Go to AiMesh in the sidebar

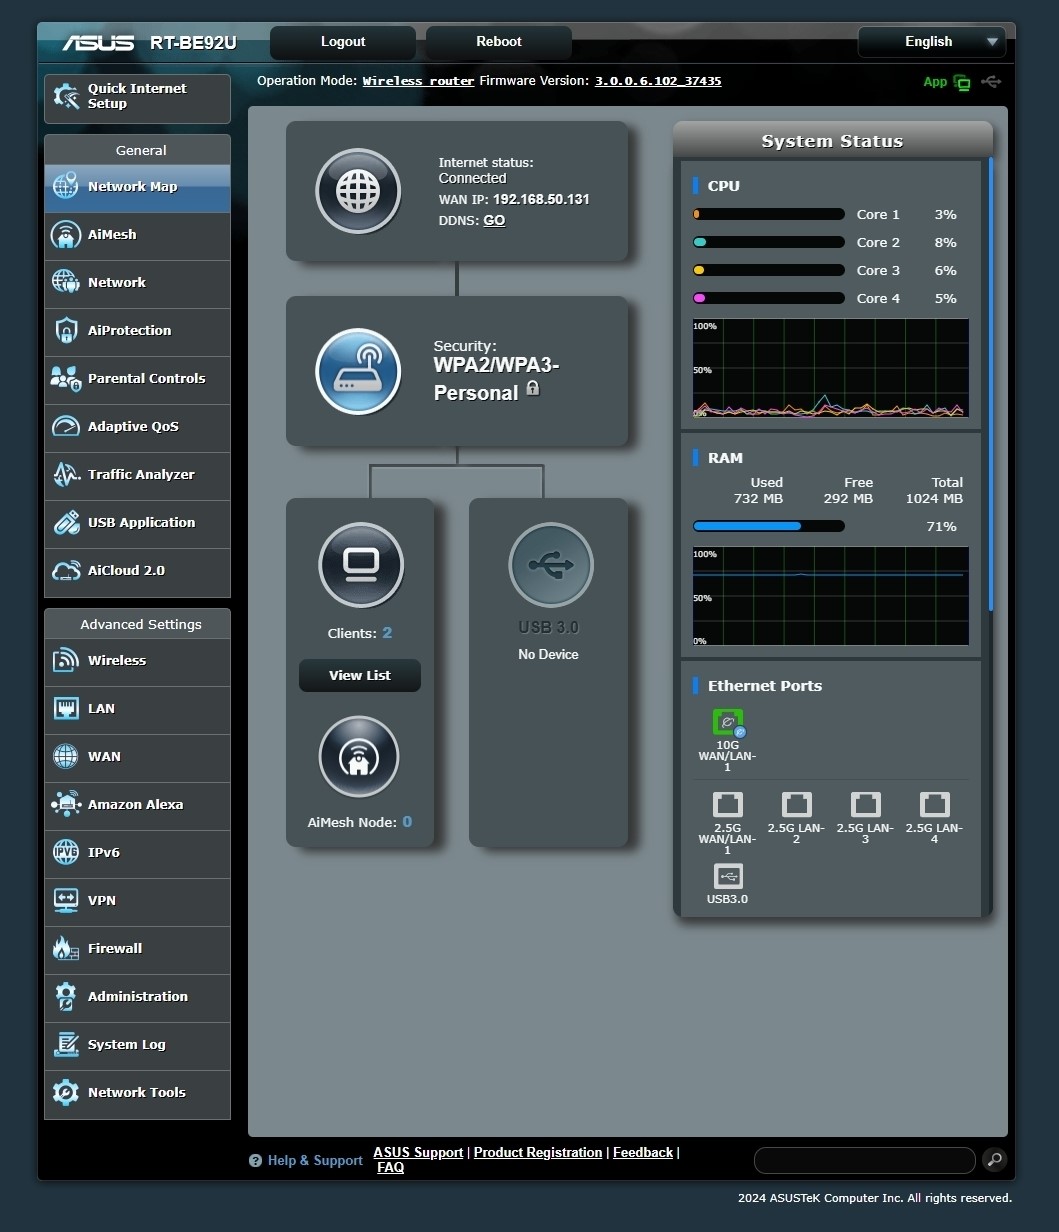point(137,236)
